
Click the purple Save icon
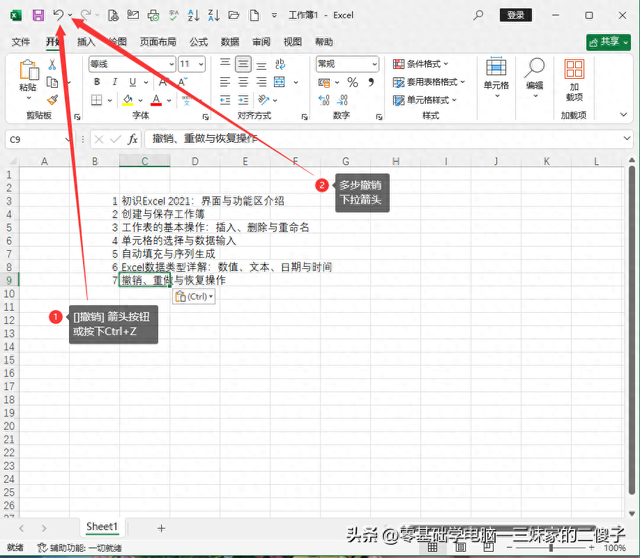click(38, 16)
